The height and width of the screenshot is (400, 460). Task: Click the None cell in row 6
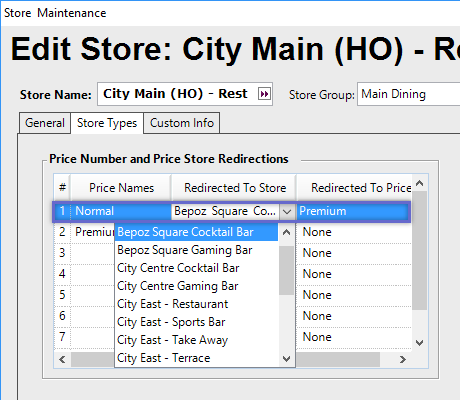(354, 316)
